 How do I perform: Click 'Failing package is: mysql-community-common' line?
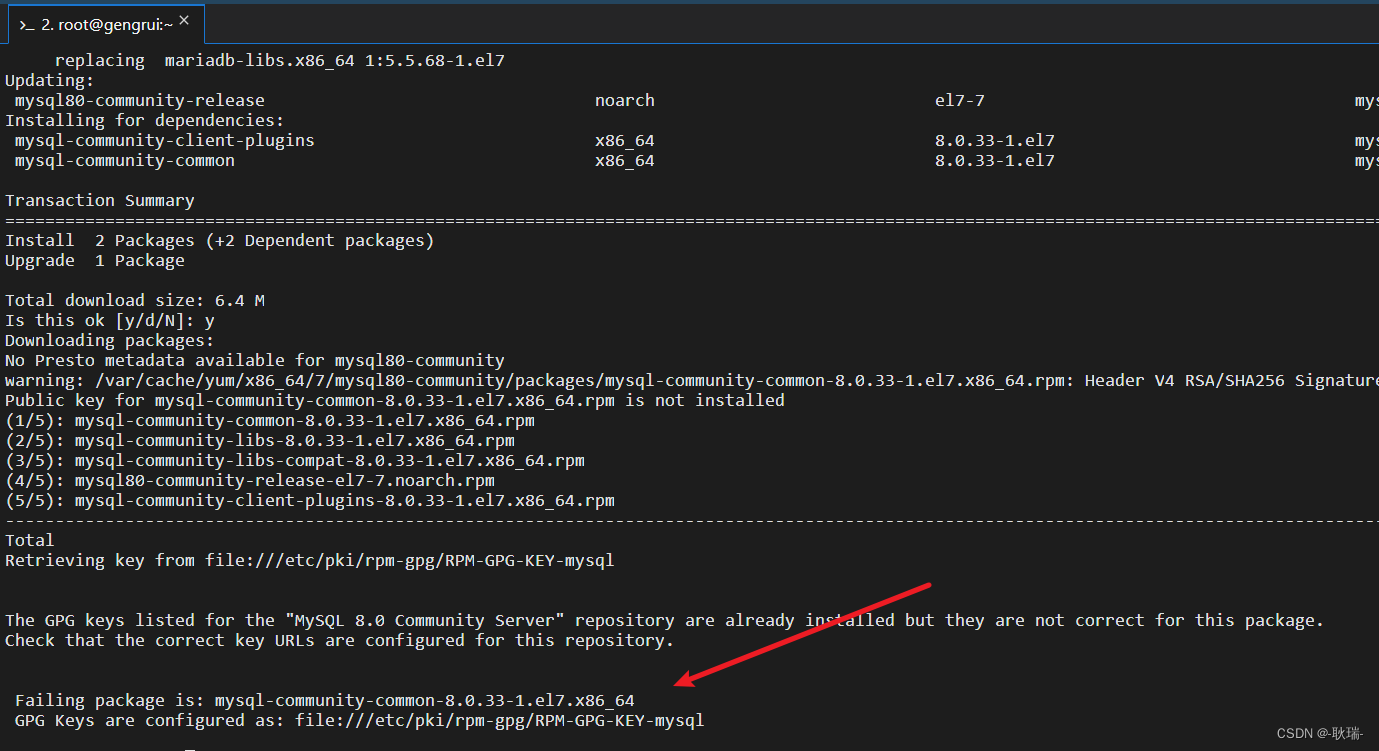(x=325, y=701)
